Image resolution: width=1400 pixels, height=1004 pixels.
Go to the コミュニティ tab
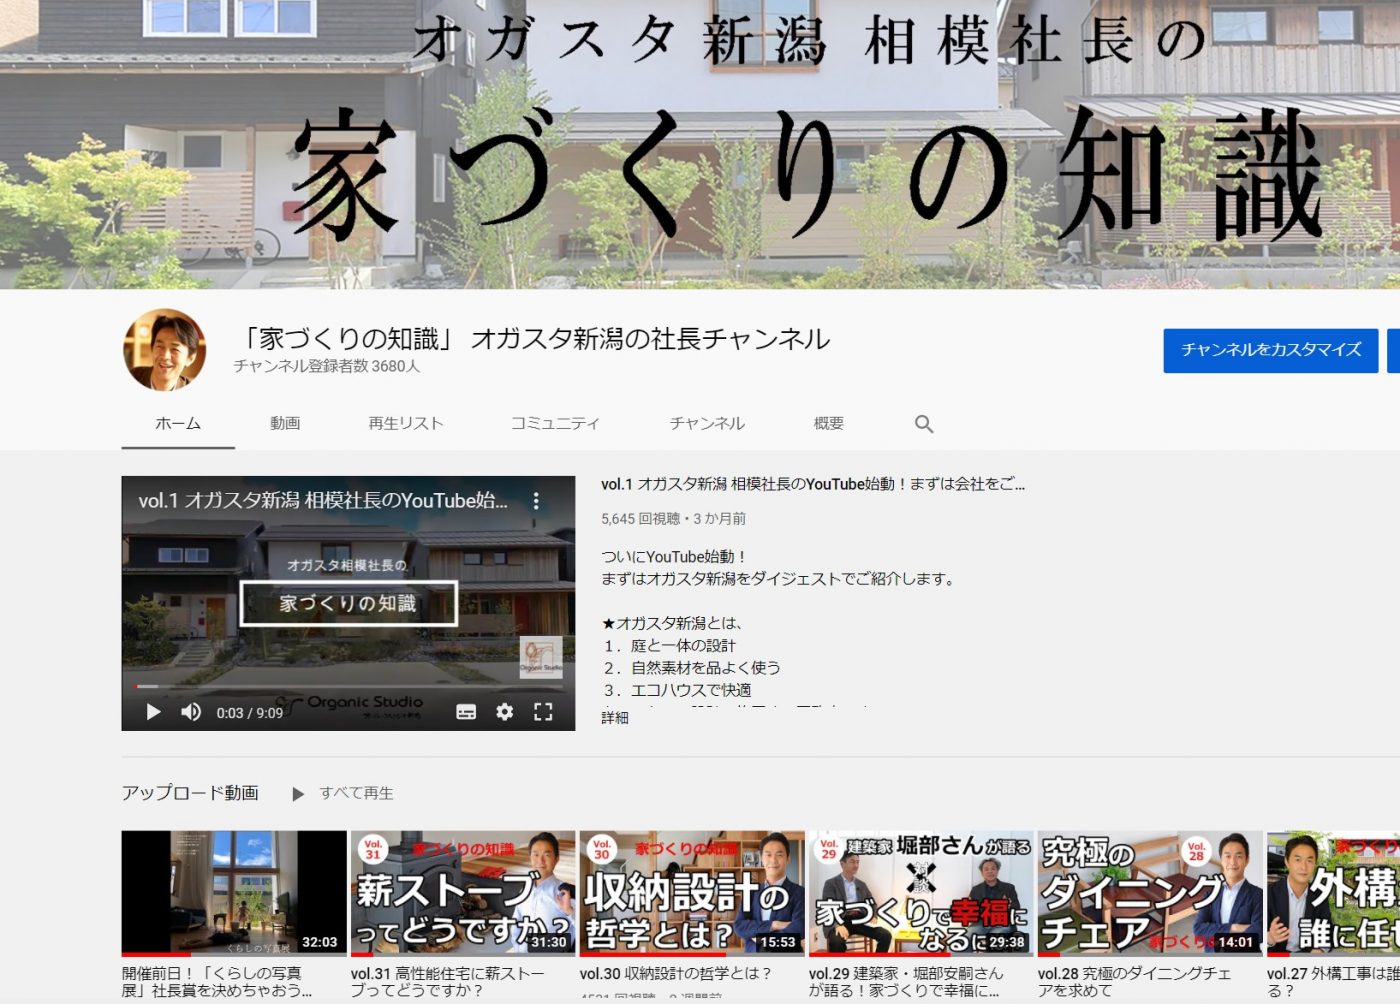tap(556, 424)
